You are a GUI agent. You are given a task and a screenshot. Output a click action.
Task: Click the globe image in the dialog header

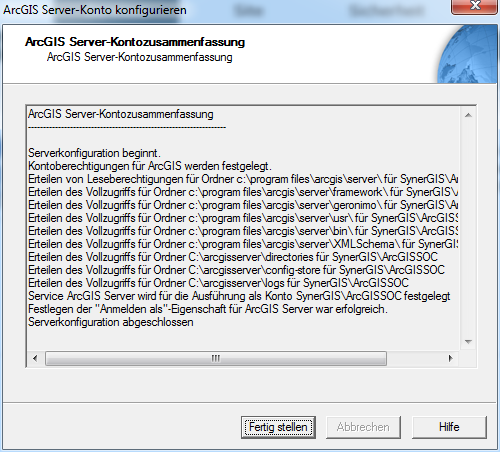pyautogui.click(x=467, y=54)
